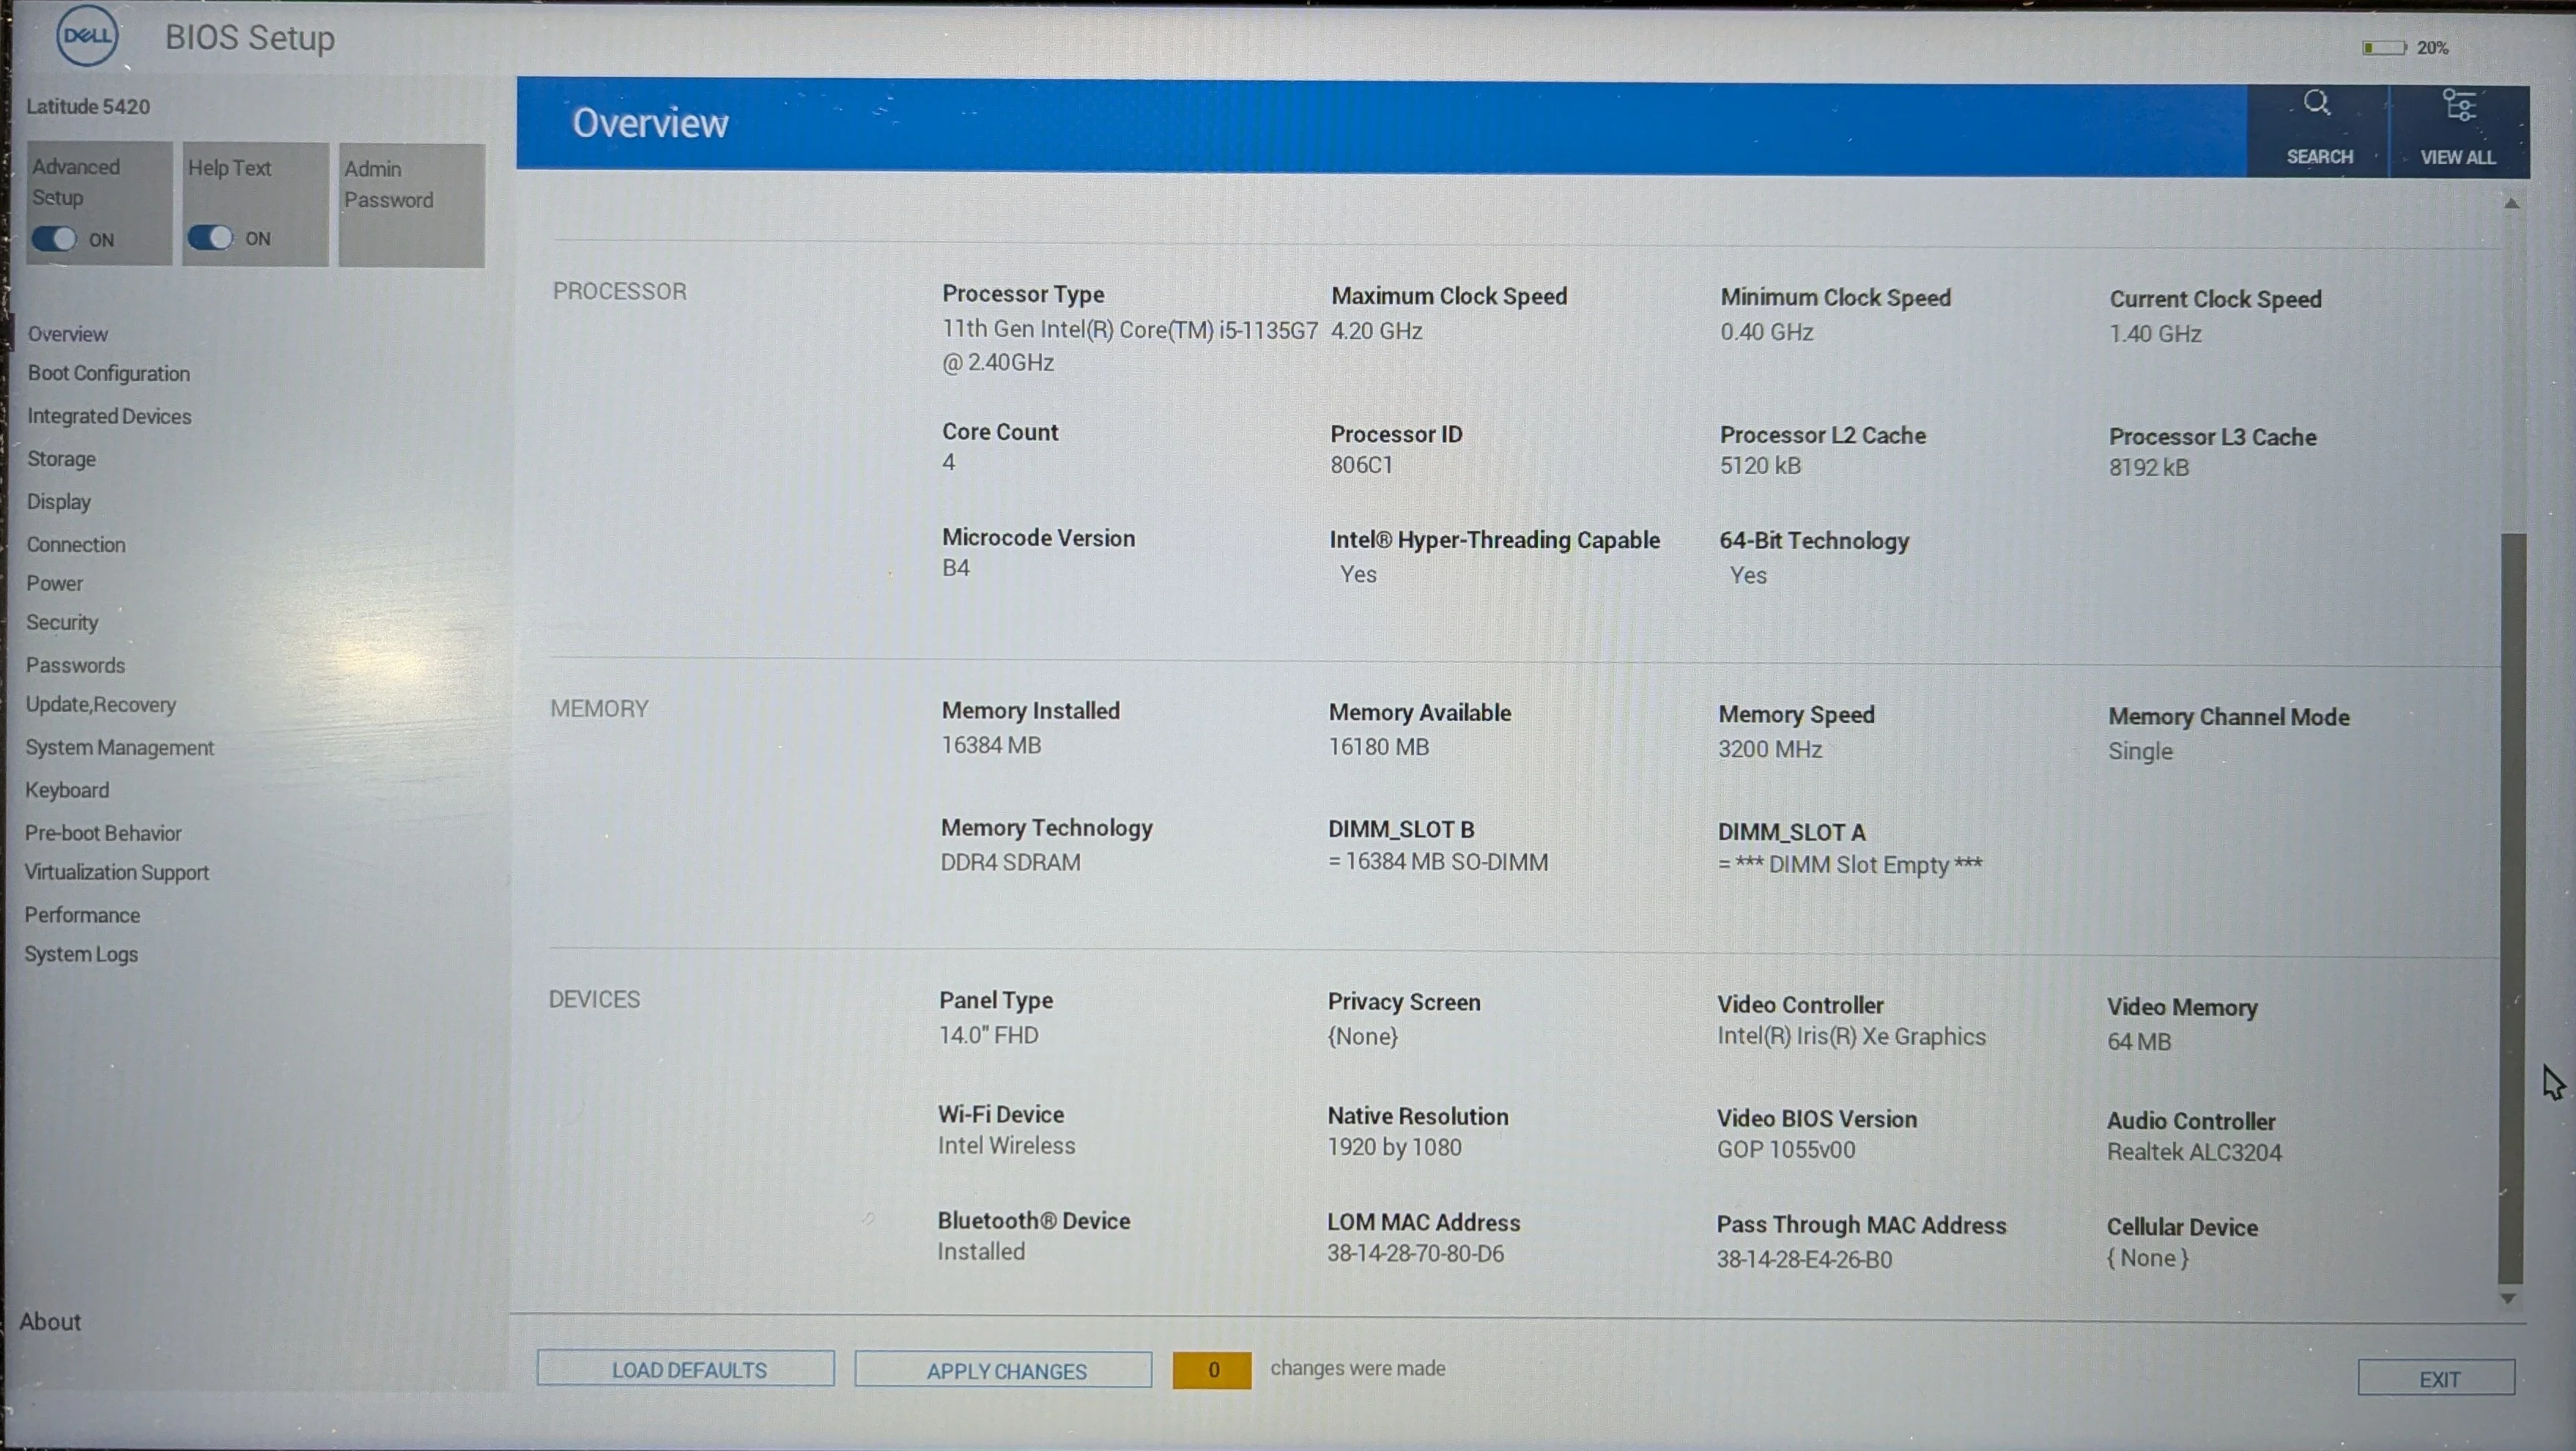Open Virtualization Support section
2576x1451 pixels.
point(116,872)
